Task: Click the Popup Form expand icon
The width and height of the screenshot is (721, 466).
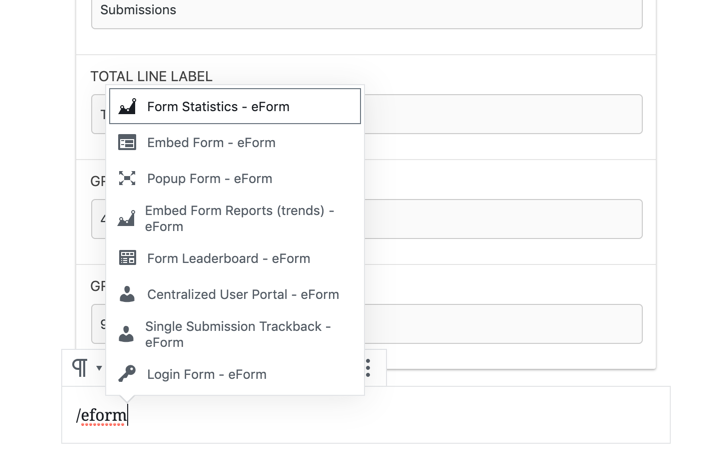Action: click(x=127, y=178)
